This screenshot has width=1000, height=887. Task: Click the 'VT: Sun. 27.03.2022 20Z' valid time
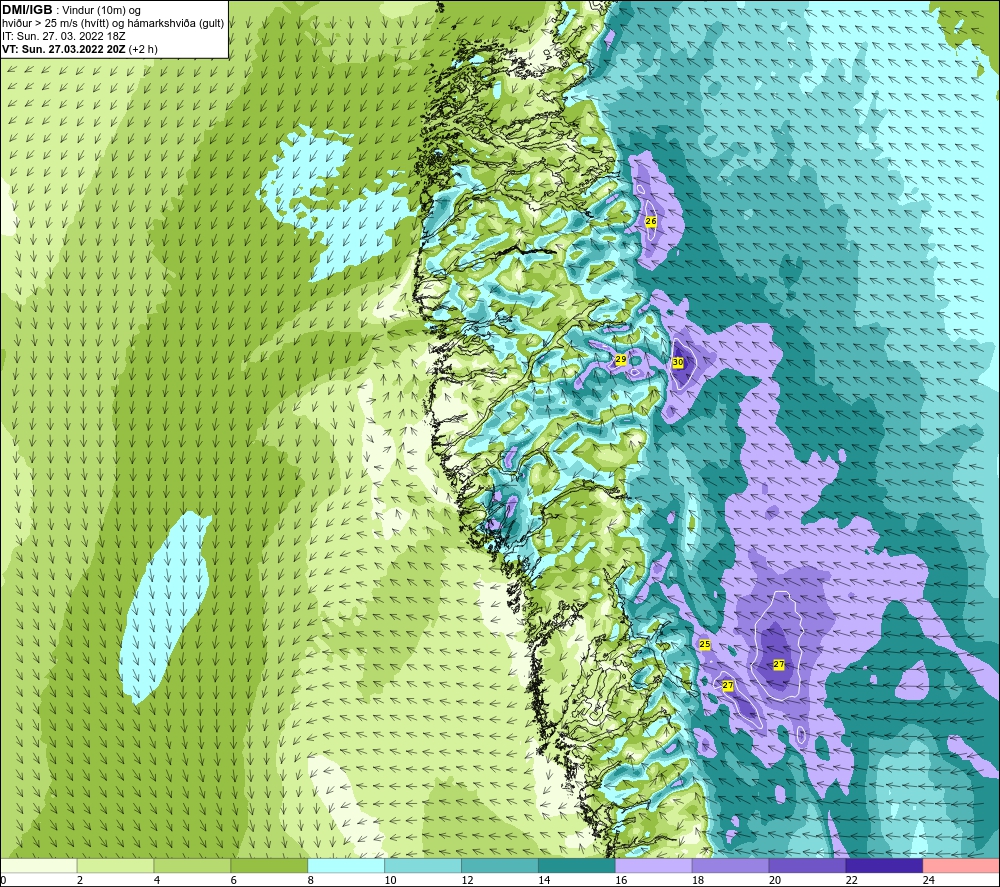coord(64,49)
